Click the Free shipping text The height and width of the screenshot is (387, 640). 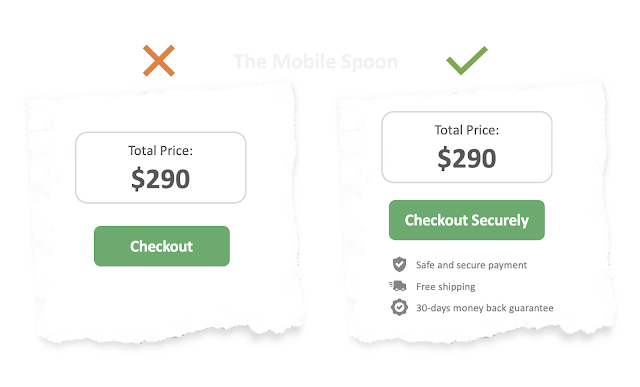[446, 287]
